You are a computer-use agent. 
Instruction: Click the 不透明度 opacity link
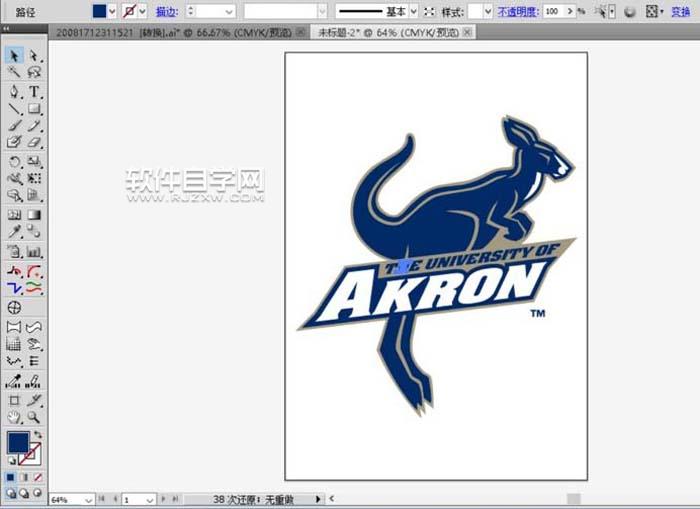coord(518,11)
